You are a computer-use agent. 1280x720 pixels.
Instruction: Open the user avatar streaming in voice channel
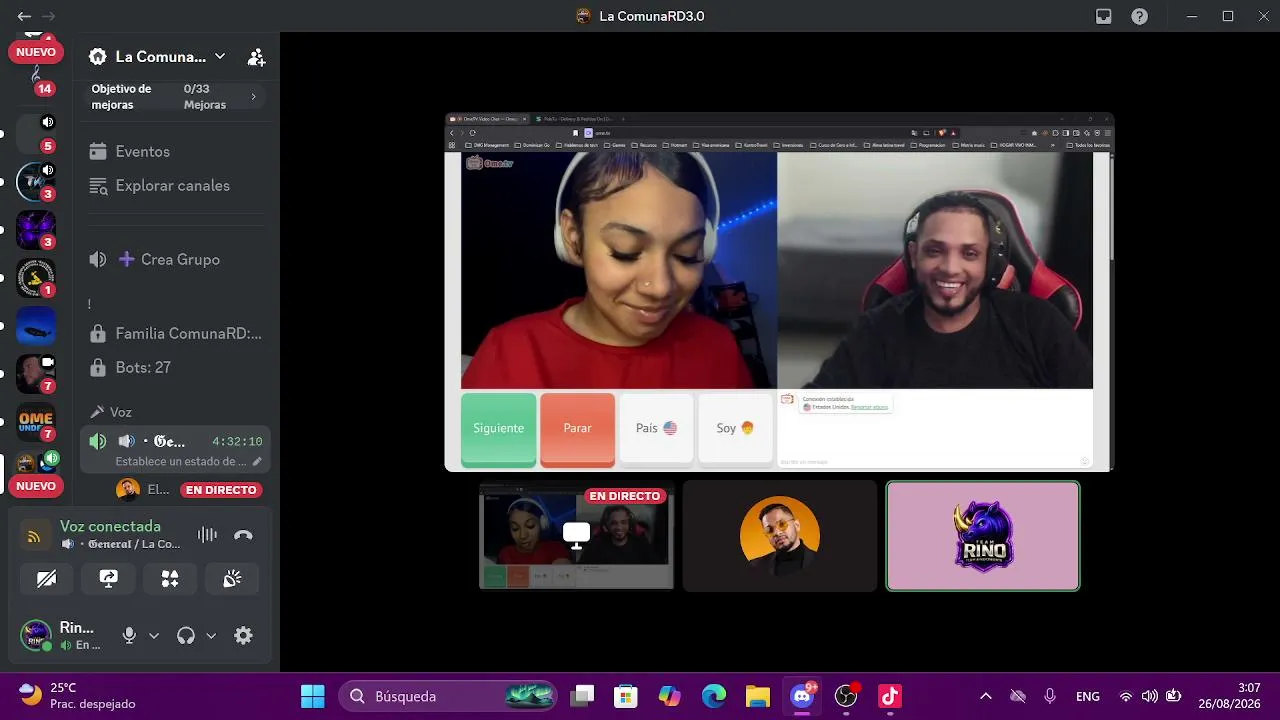(127, 490)
